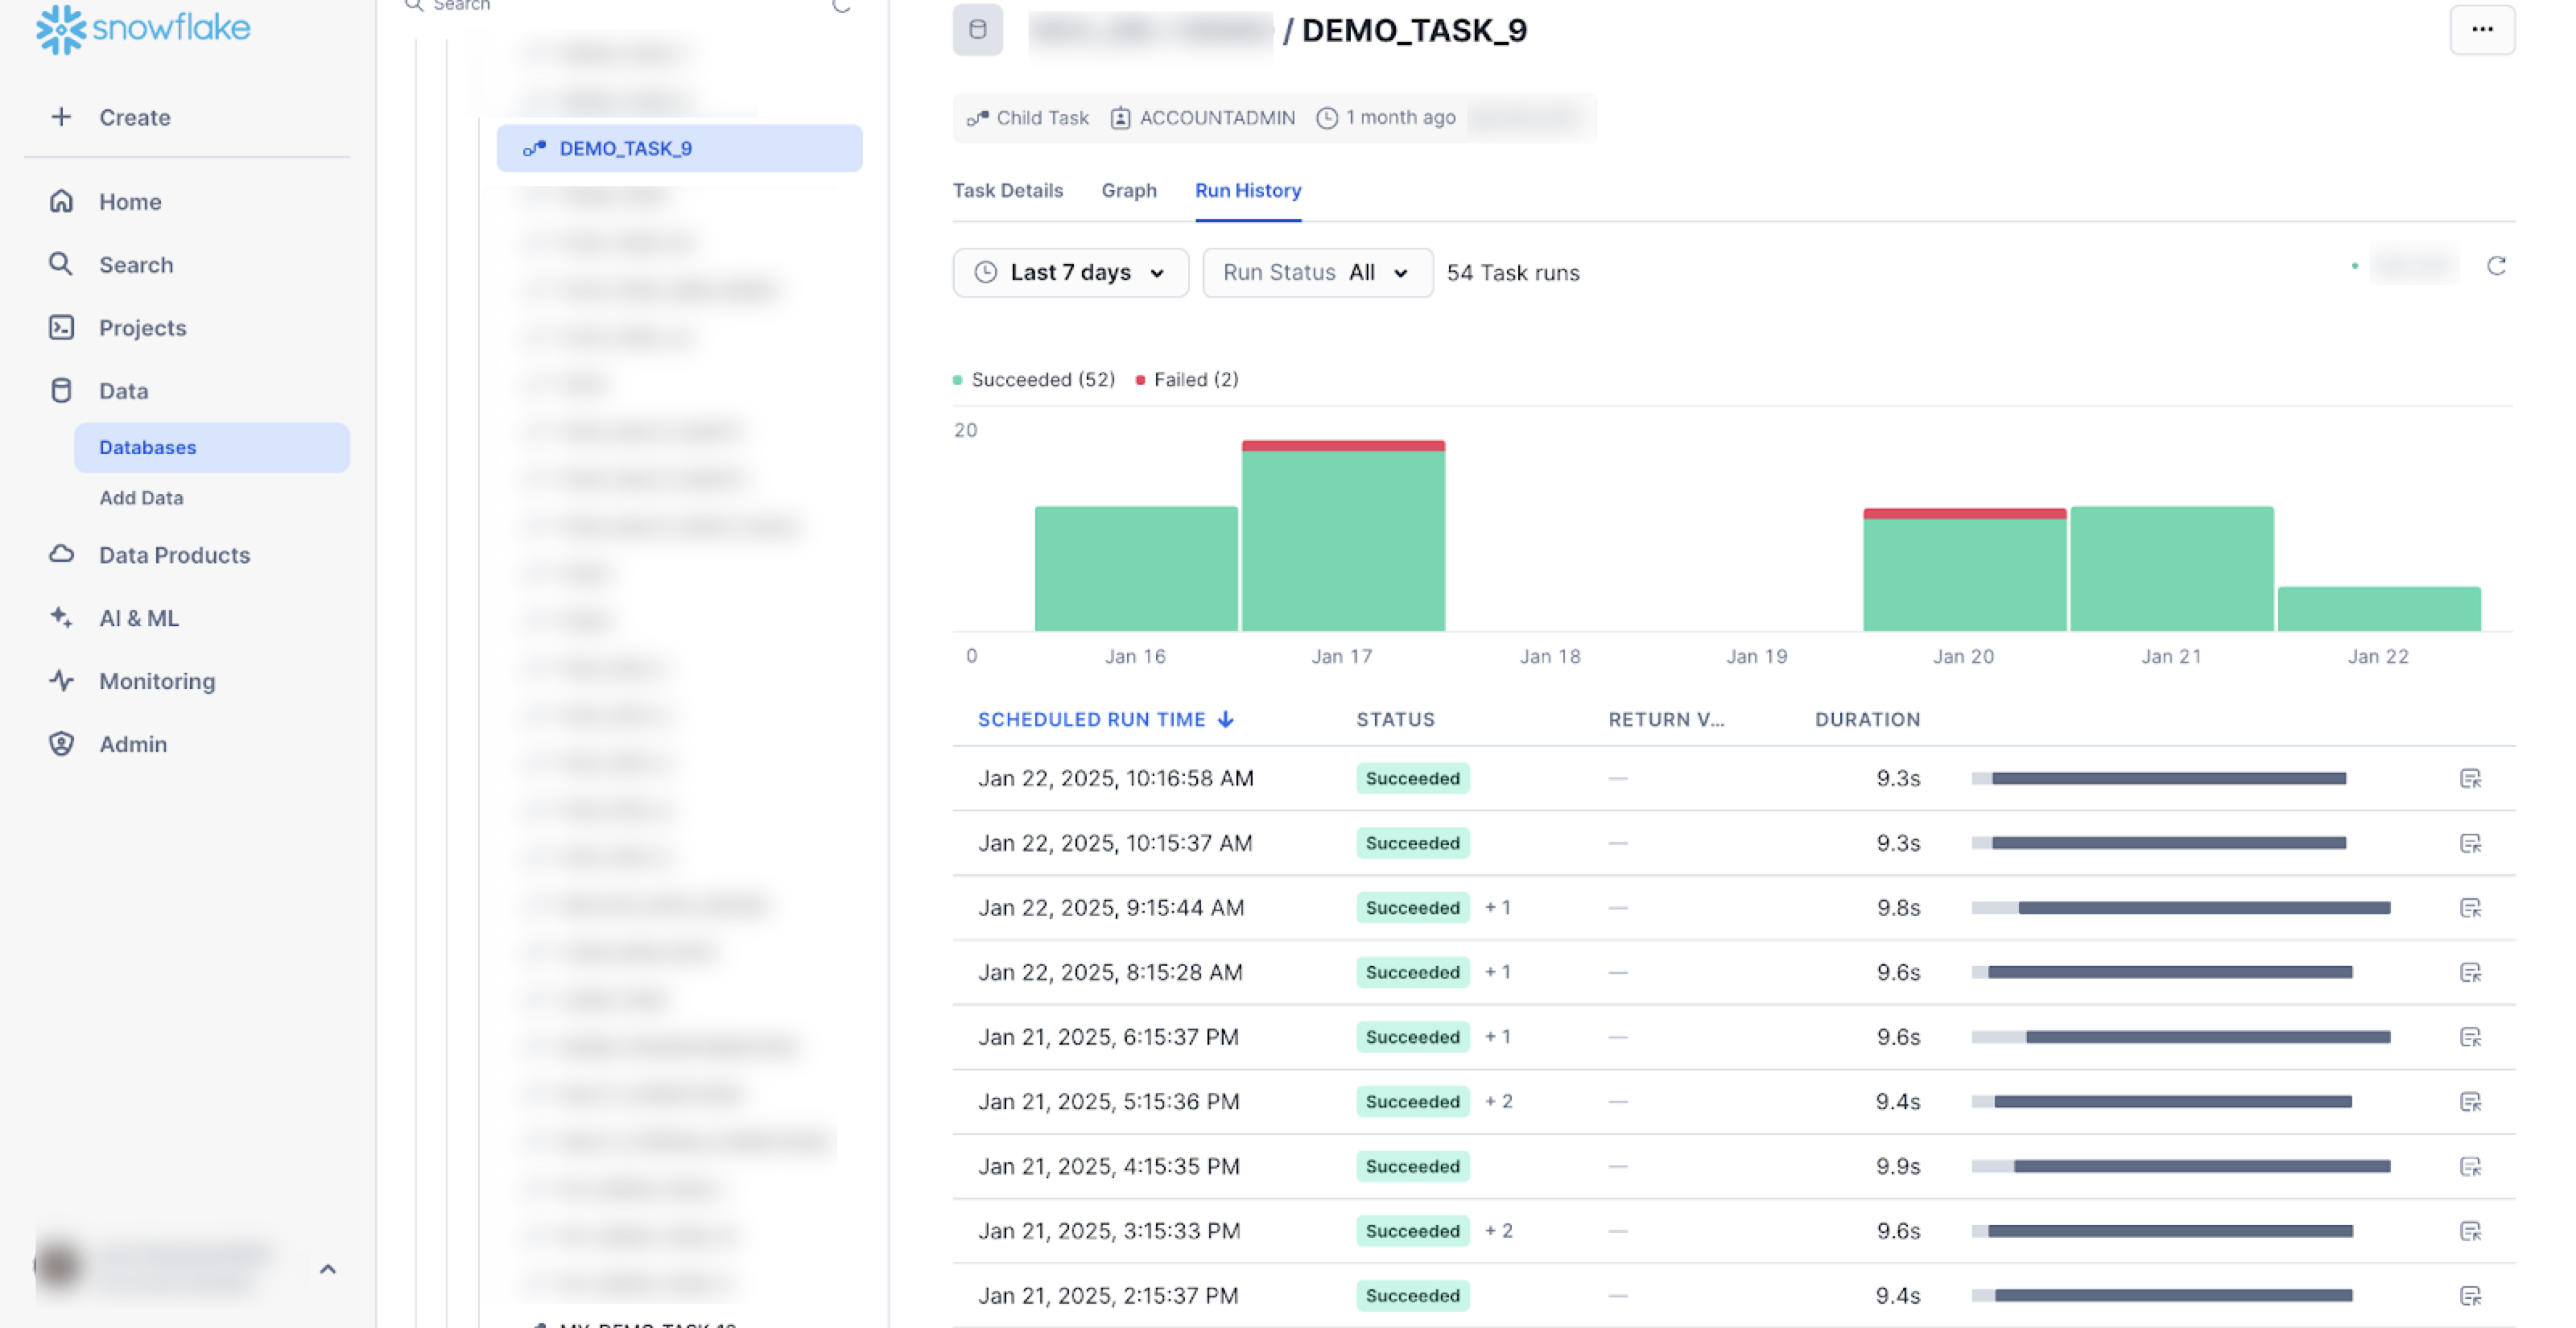
Task: Open the Last 7 days time dropdown
Action: tap(1070, 273)
